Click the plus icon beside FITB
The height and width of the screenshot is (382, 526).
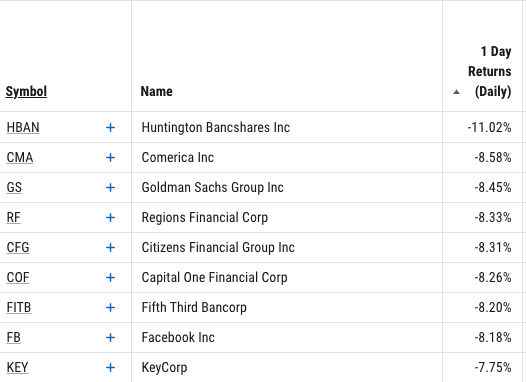[110, 308]
